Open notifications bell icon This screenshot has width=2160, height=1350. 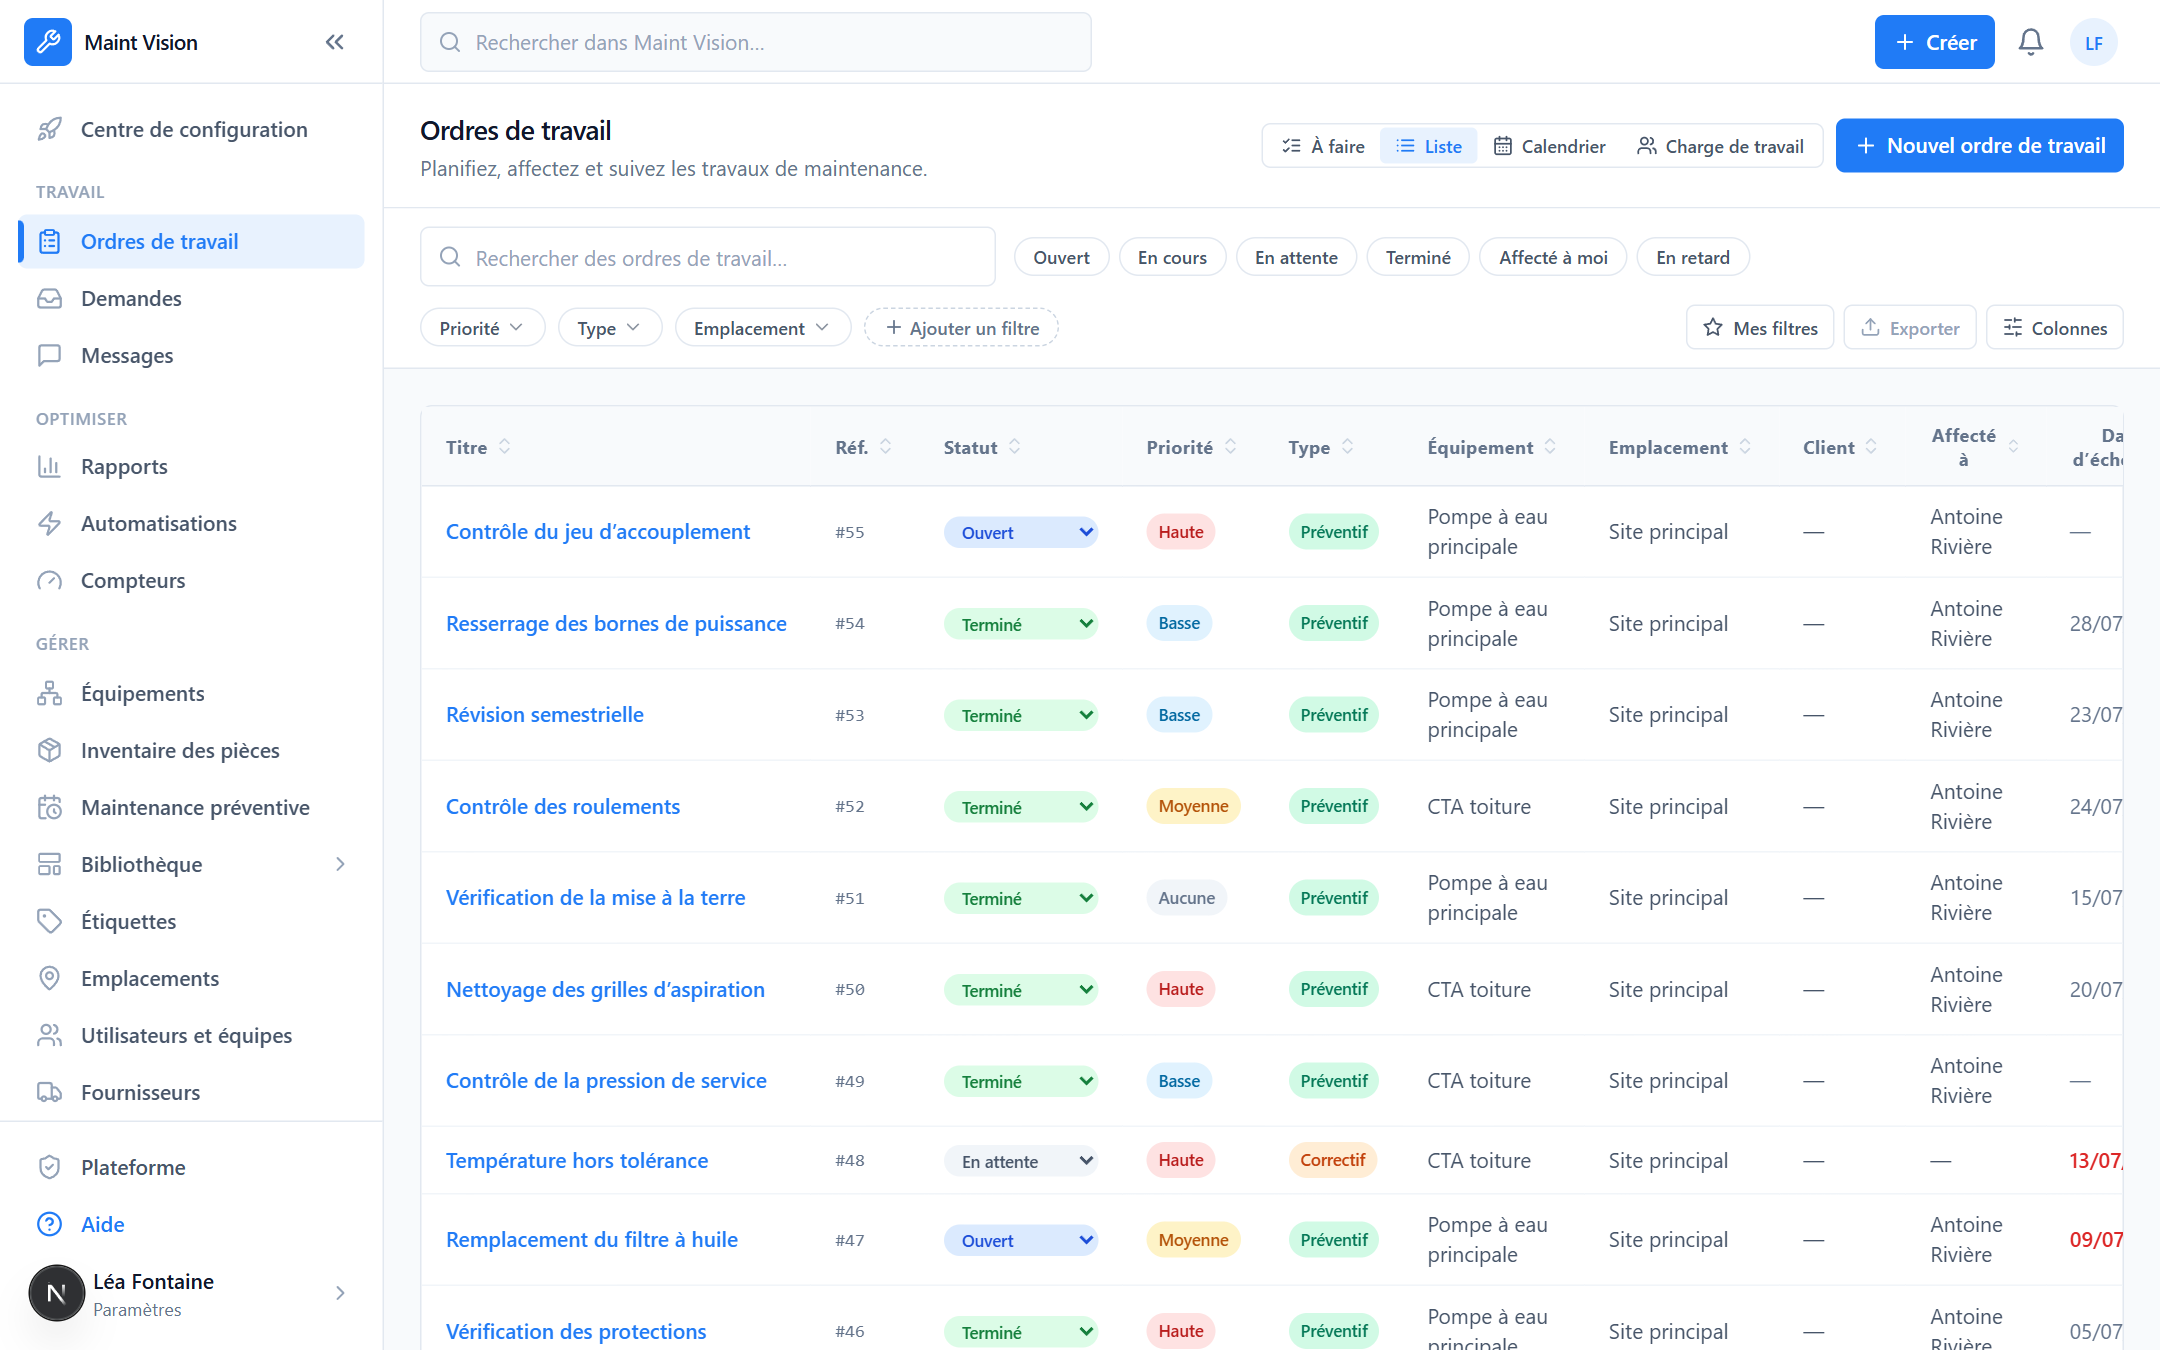[x=2030, y=42]
